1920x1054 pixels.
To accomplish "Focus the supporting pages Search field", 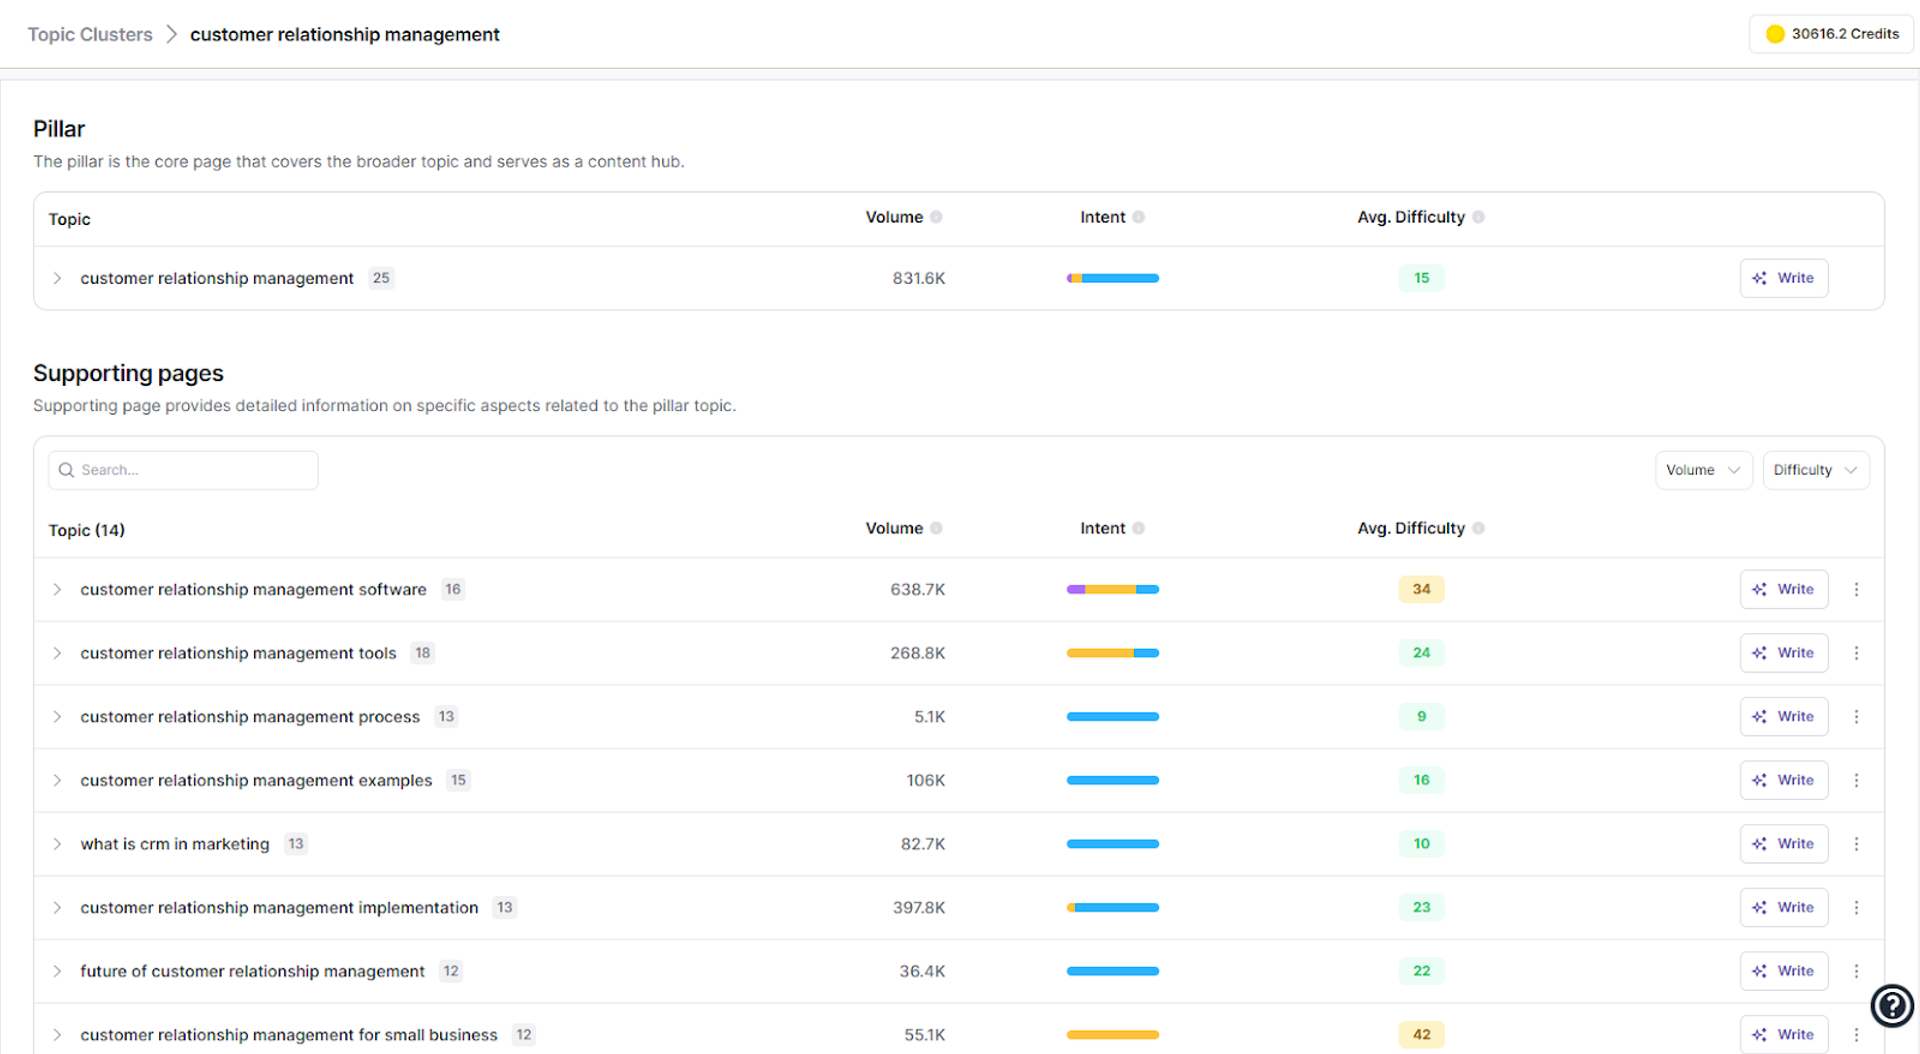I will (183, 470).
